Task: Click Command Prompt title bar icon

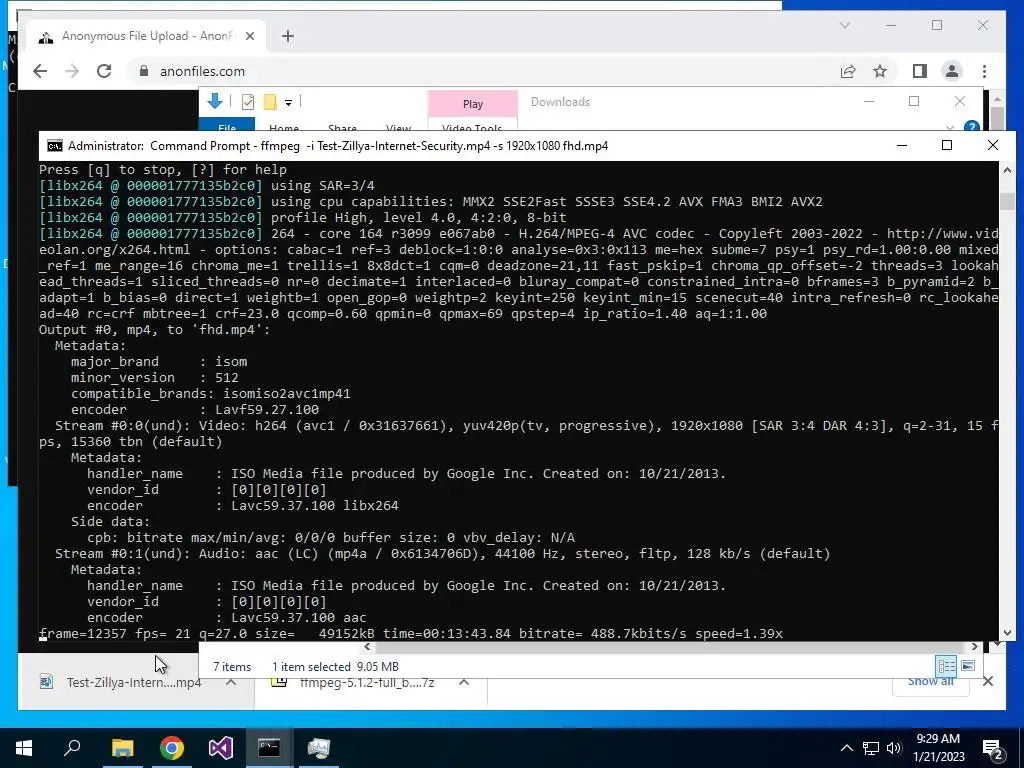Action: pos(55,146)
